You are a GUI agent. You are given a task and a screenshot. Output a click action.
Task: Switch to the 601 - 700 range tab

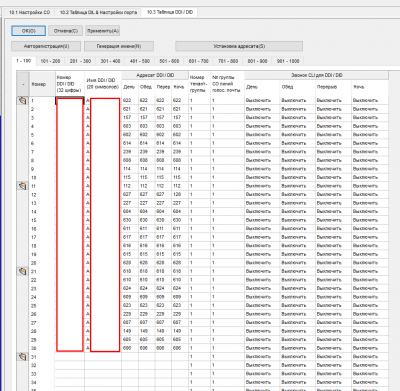click(198, 61)
